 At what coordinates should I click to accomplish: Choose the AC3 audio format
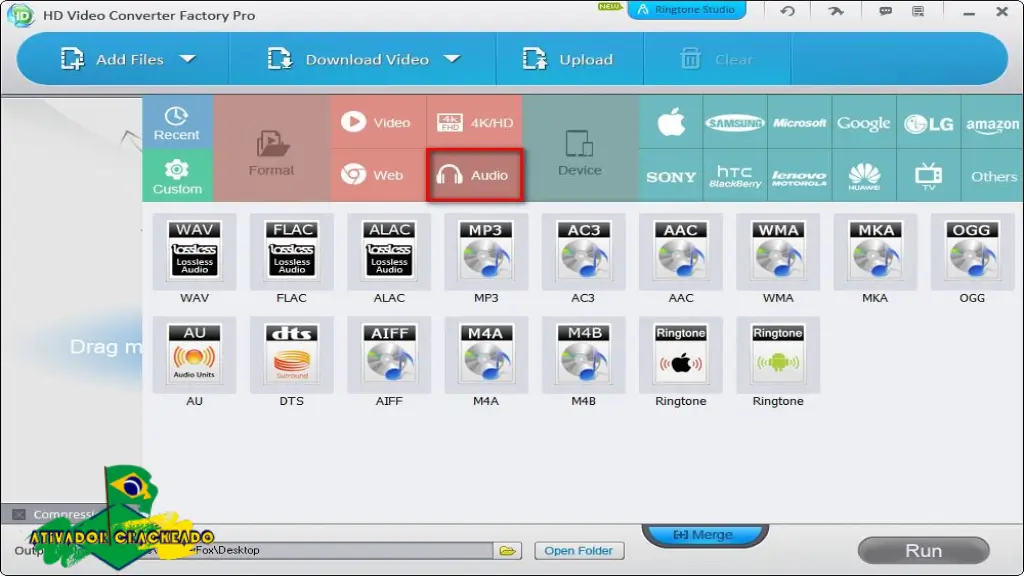point(583,252)
